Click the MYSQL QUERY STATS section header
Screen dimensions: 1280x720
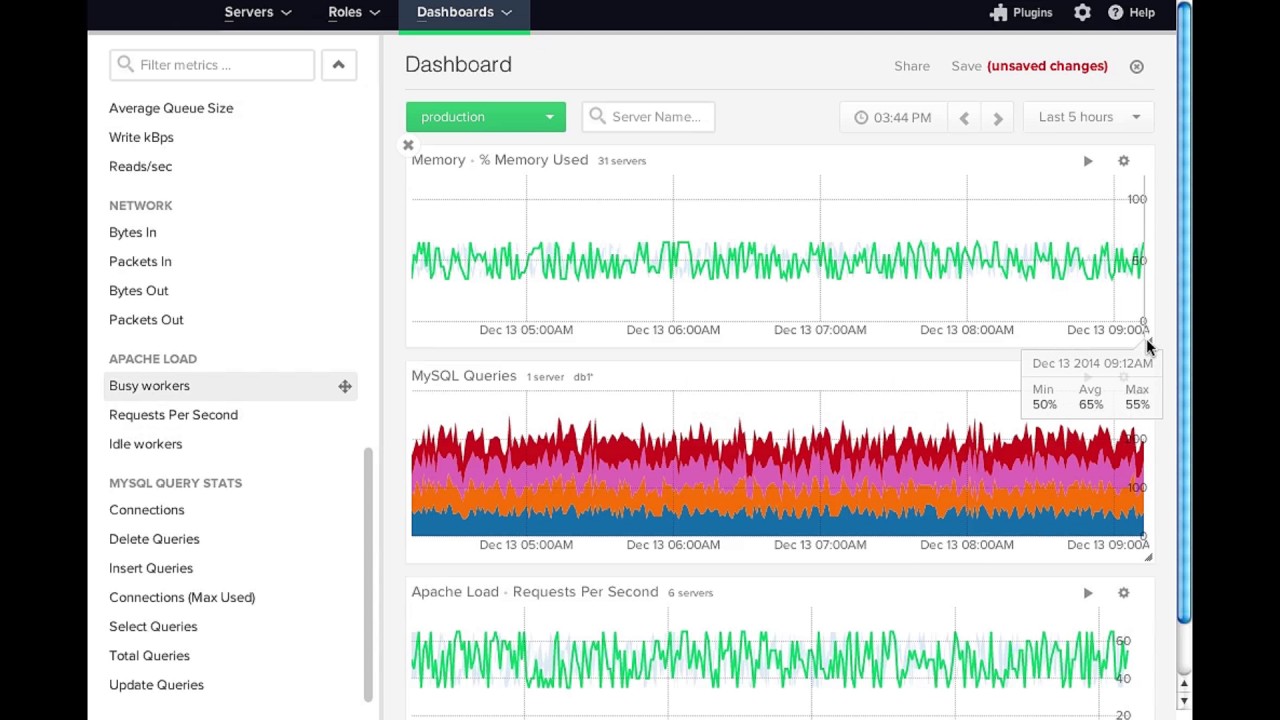(175, 482)
